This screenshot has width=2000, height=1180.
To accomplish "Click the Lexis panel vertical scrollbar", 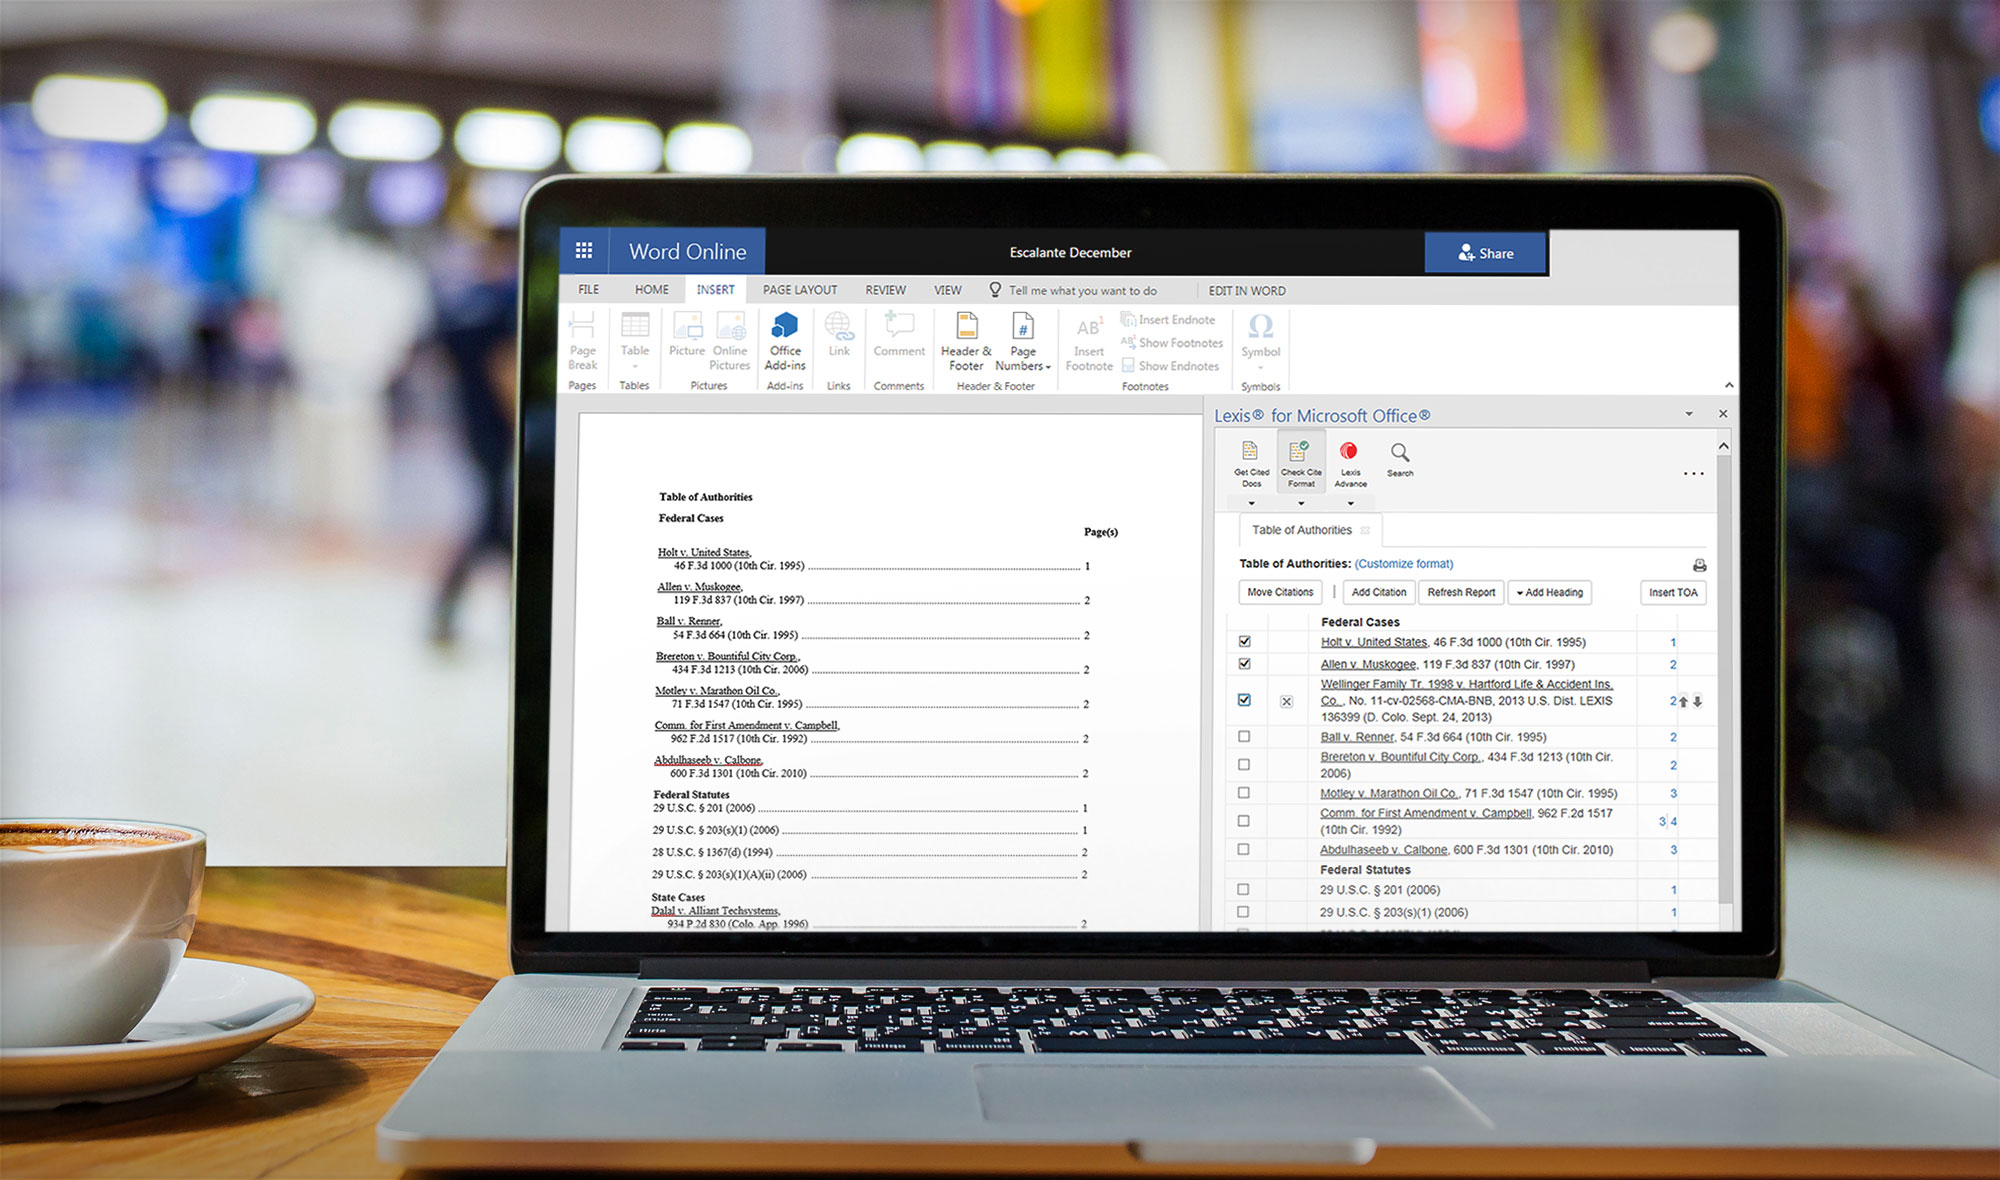I will click(x=1723, y=680).
